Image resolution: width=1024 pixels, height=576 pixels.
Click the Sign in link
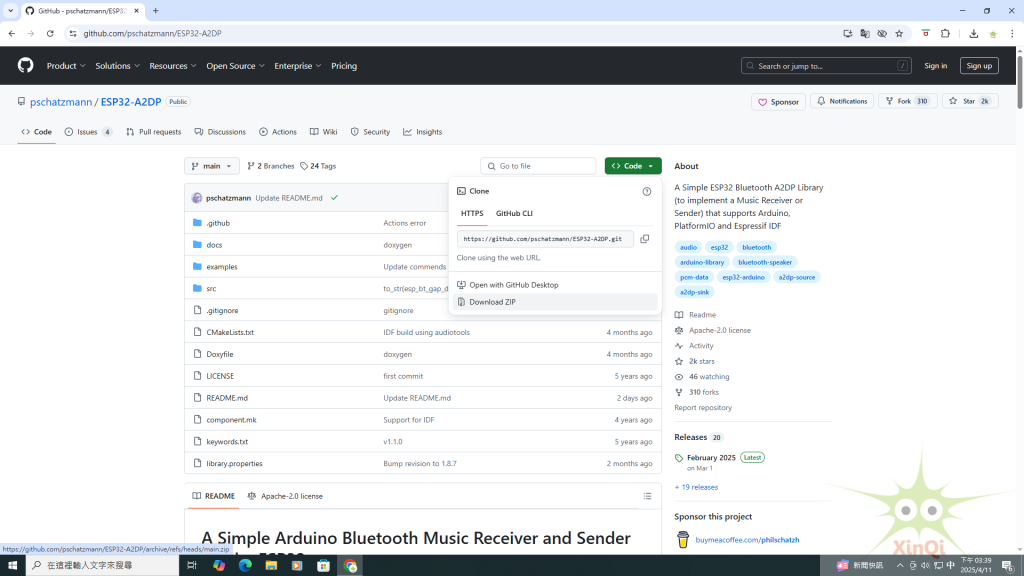935,66
